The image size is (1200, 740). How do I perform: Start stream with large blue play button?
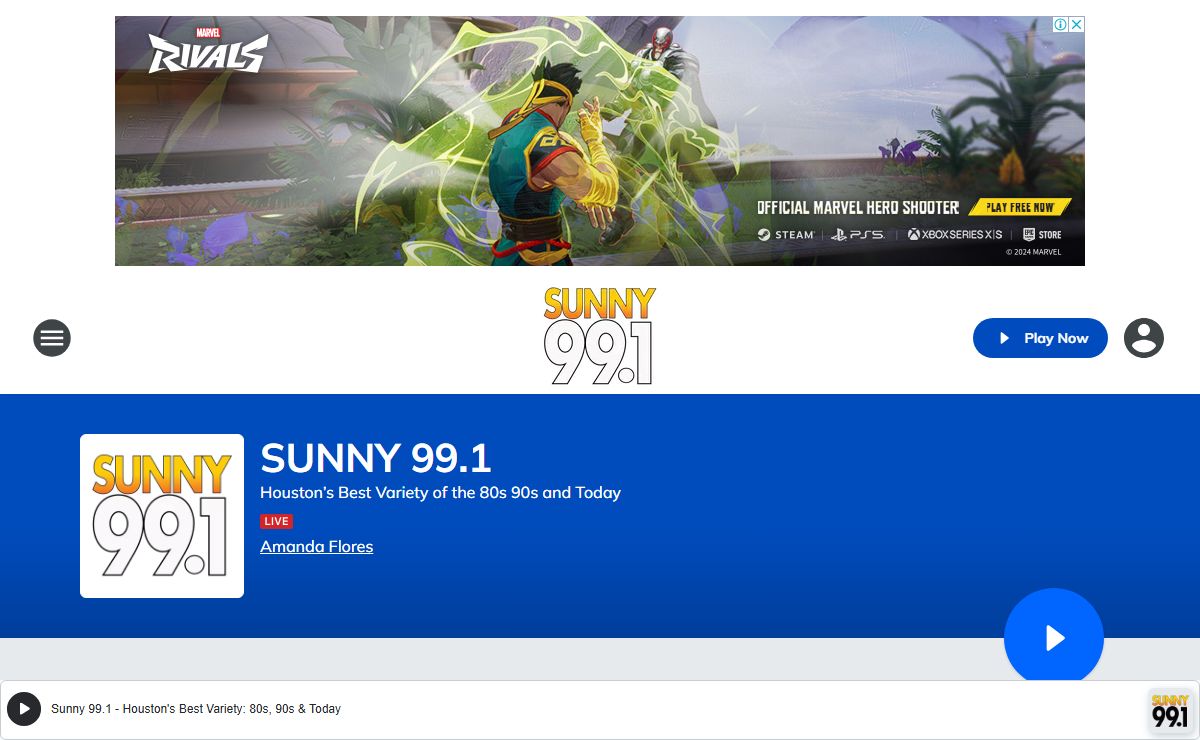point(1054,638)
